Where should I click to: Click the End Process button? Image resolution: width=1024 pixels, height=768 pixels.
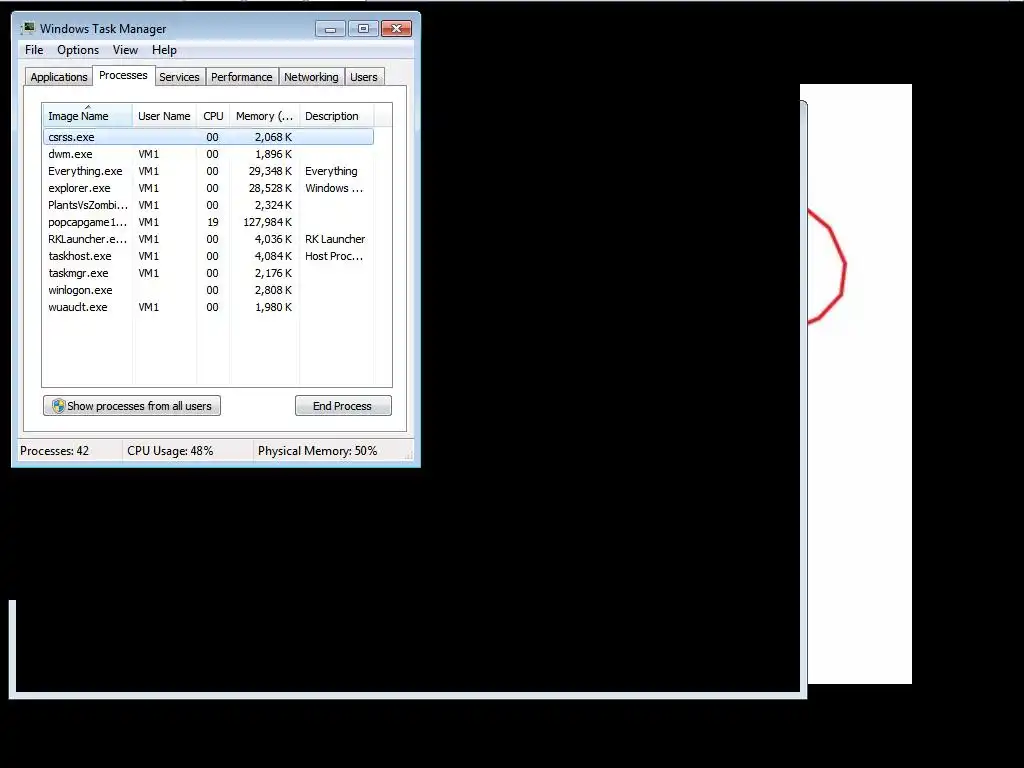(343, 406)
